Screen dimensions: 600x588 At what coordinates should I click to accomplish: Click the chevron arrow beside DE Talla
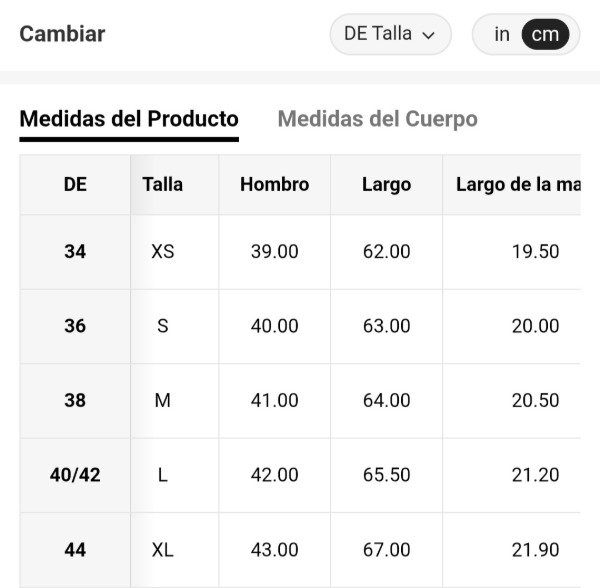(x=429, y=35)
